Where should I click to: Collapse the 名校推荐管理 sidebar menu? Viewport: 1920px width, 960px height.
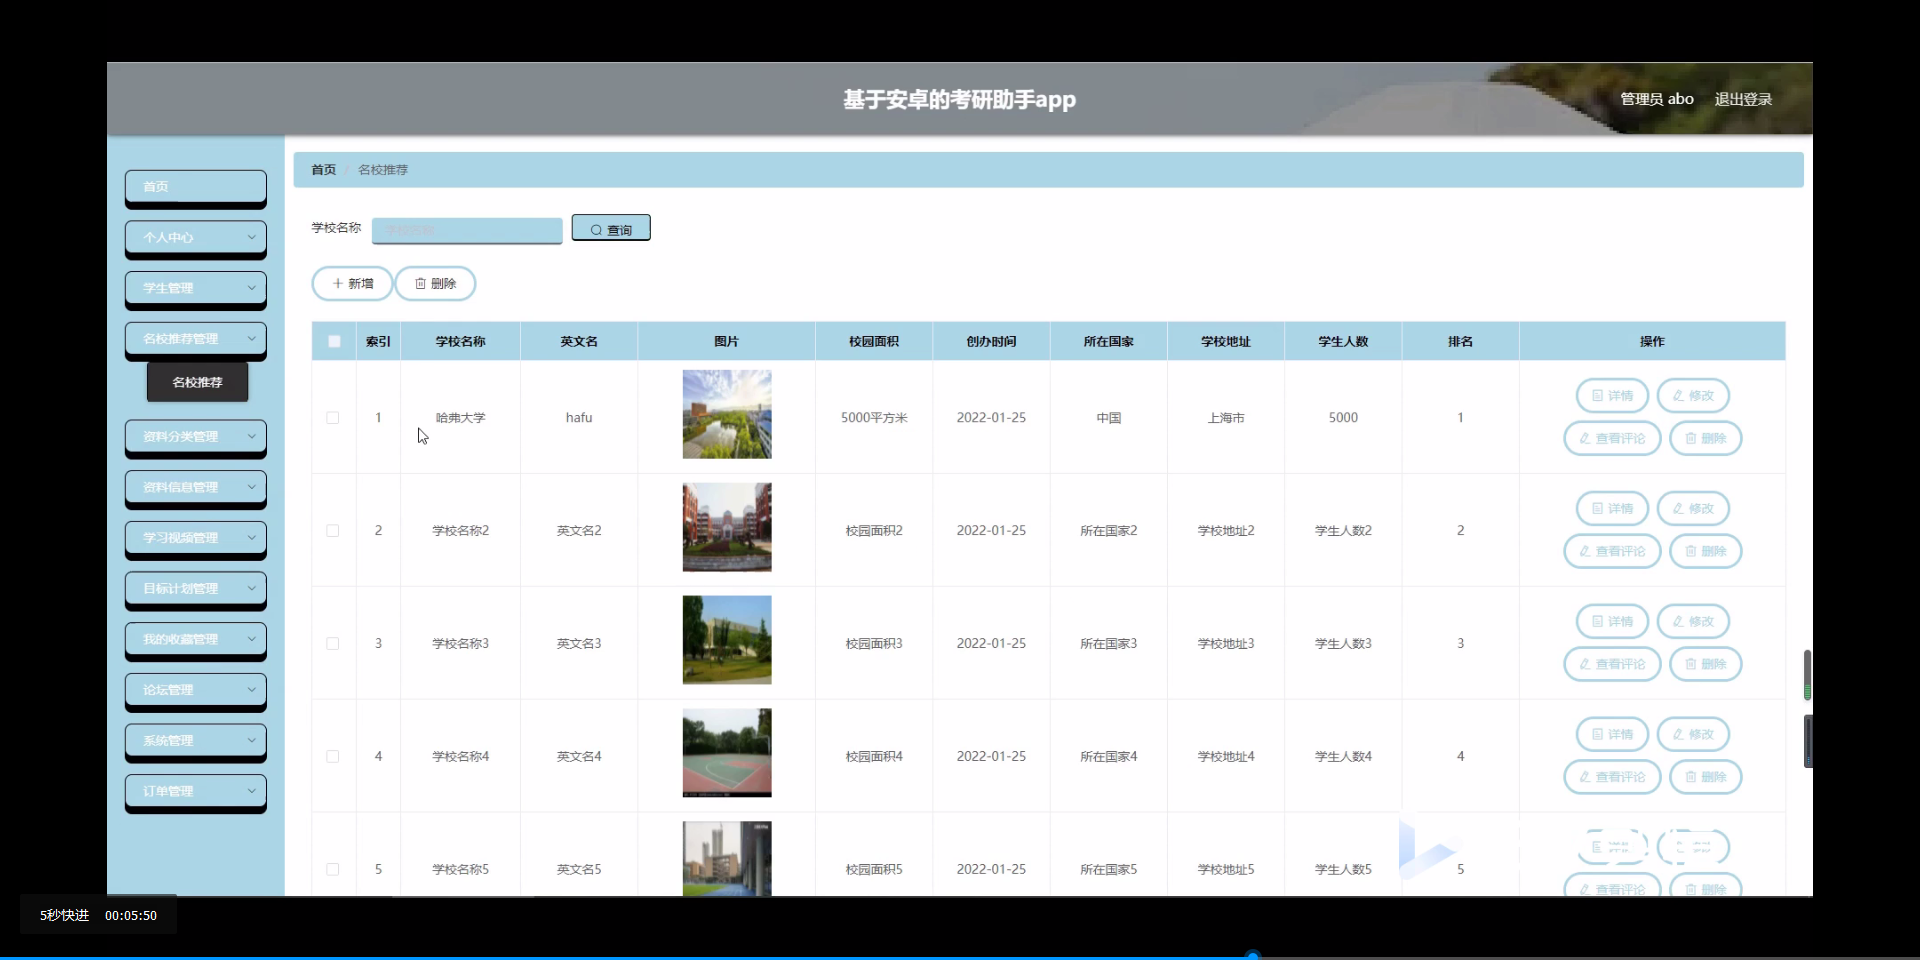pos(195,338)
